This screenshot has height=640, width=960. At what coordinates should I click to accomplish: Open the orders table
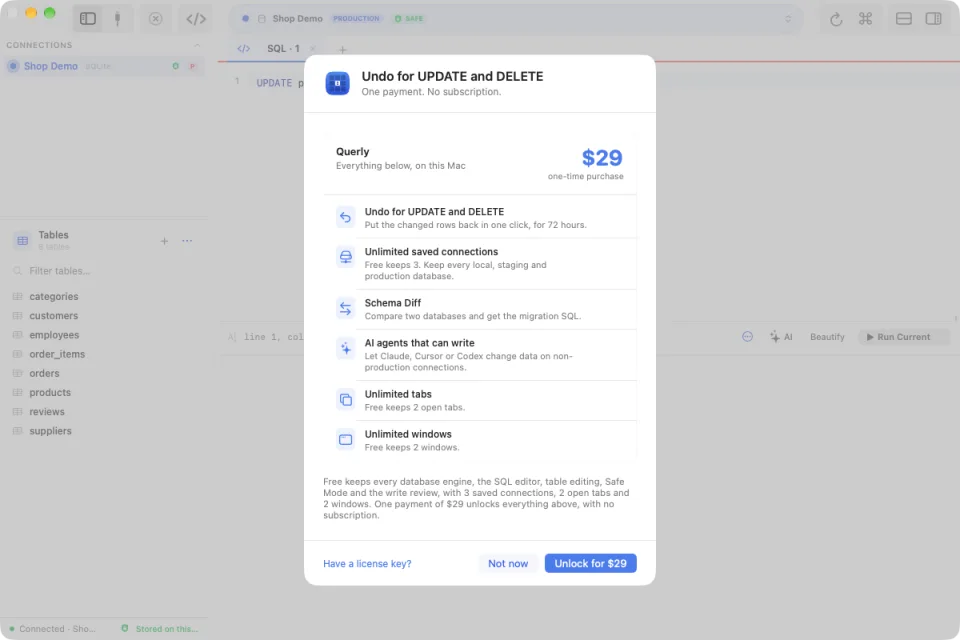pos(45,373)
